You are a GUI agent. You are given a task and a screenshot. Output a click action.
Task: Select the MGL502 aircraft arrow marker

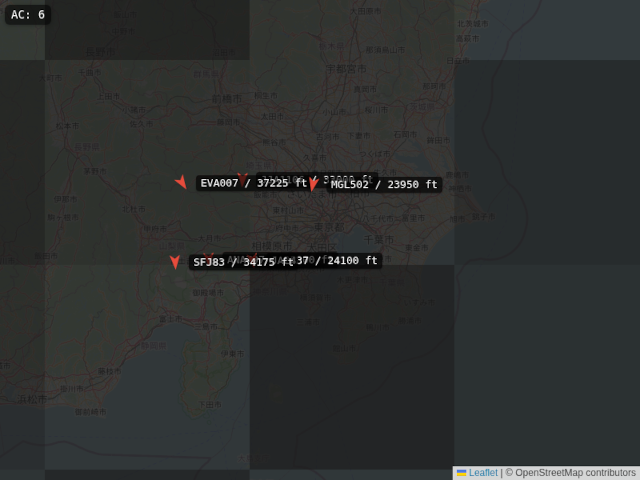click(313, 184)
